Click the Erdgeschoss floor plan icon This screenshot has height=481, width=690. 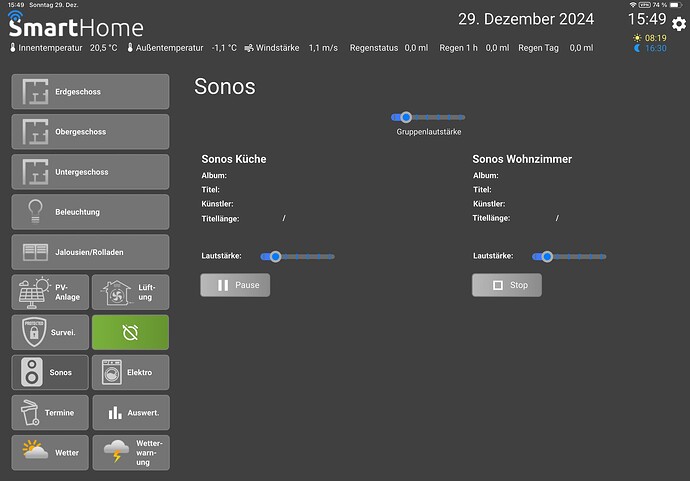coord(35,92)
